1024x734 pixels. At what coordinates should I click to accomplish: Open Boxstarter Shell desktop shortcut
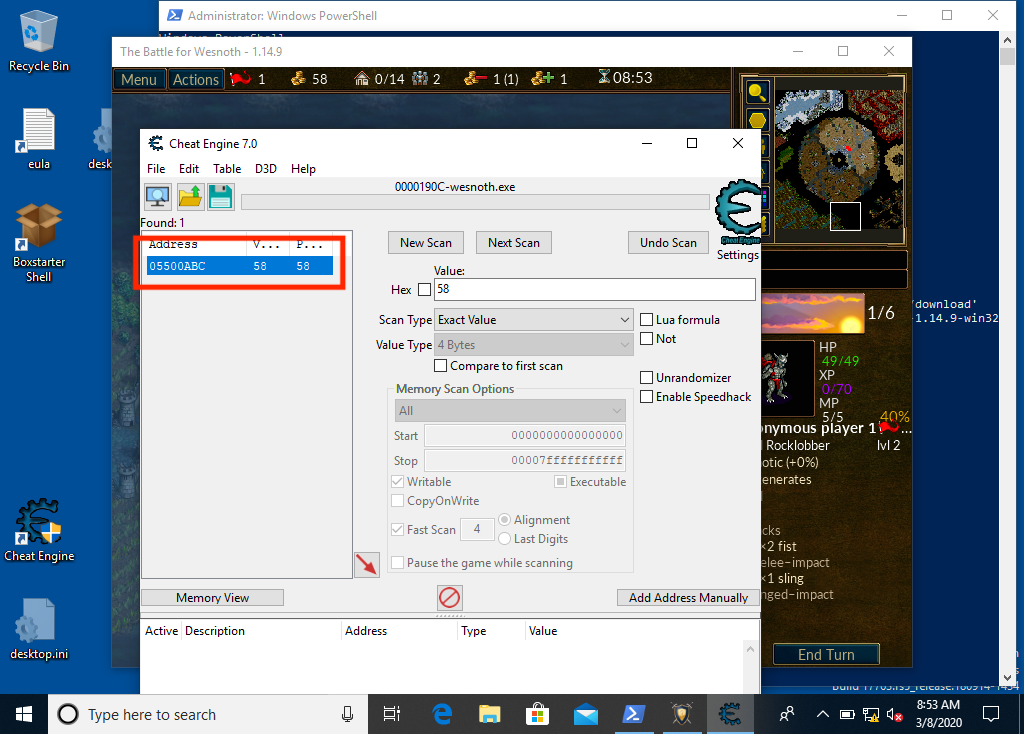click(39, 243)
